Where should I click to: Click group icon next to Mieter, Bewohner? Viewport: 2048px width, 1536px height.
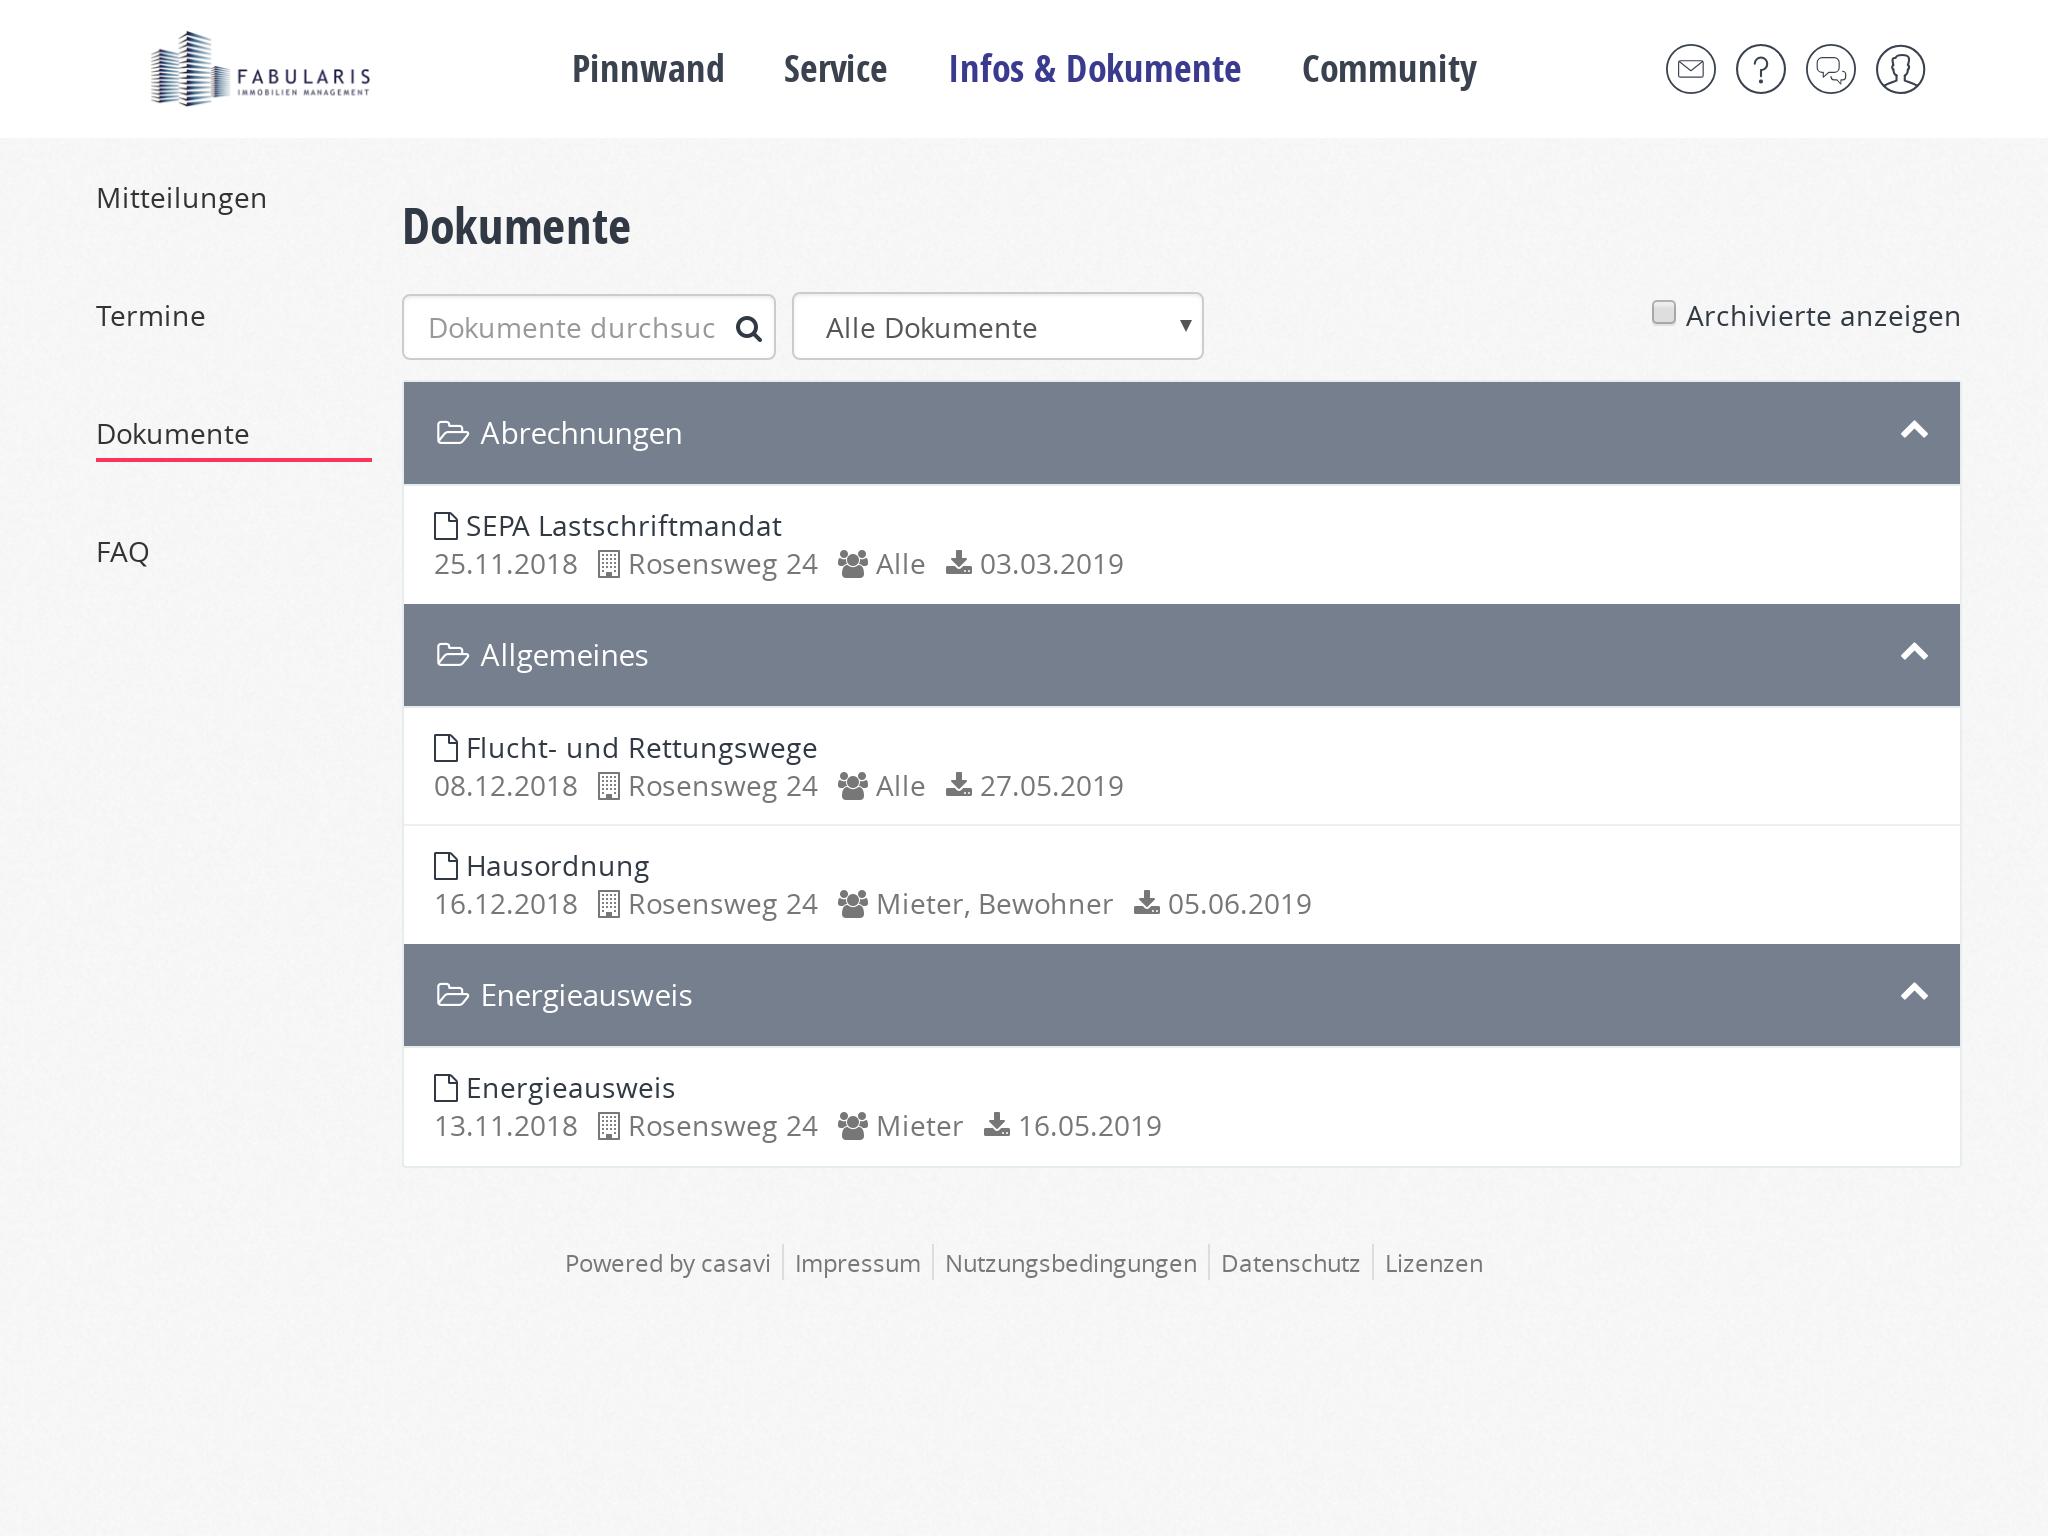(x=853, y=904)
